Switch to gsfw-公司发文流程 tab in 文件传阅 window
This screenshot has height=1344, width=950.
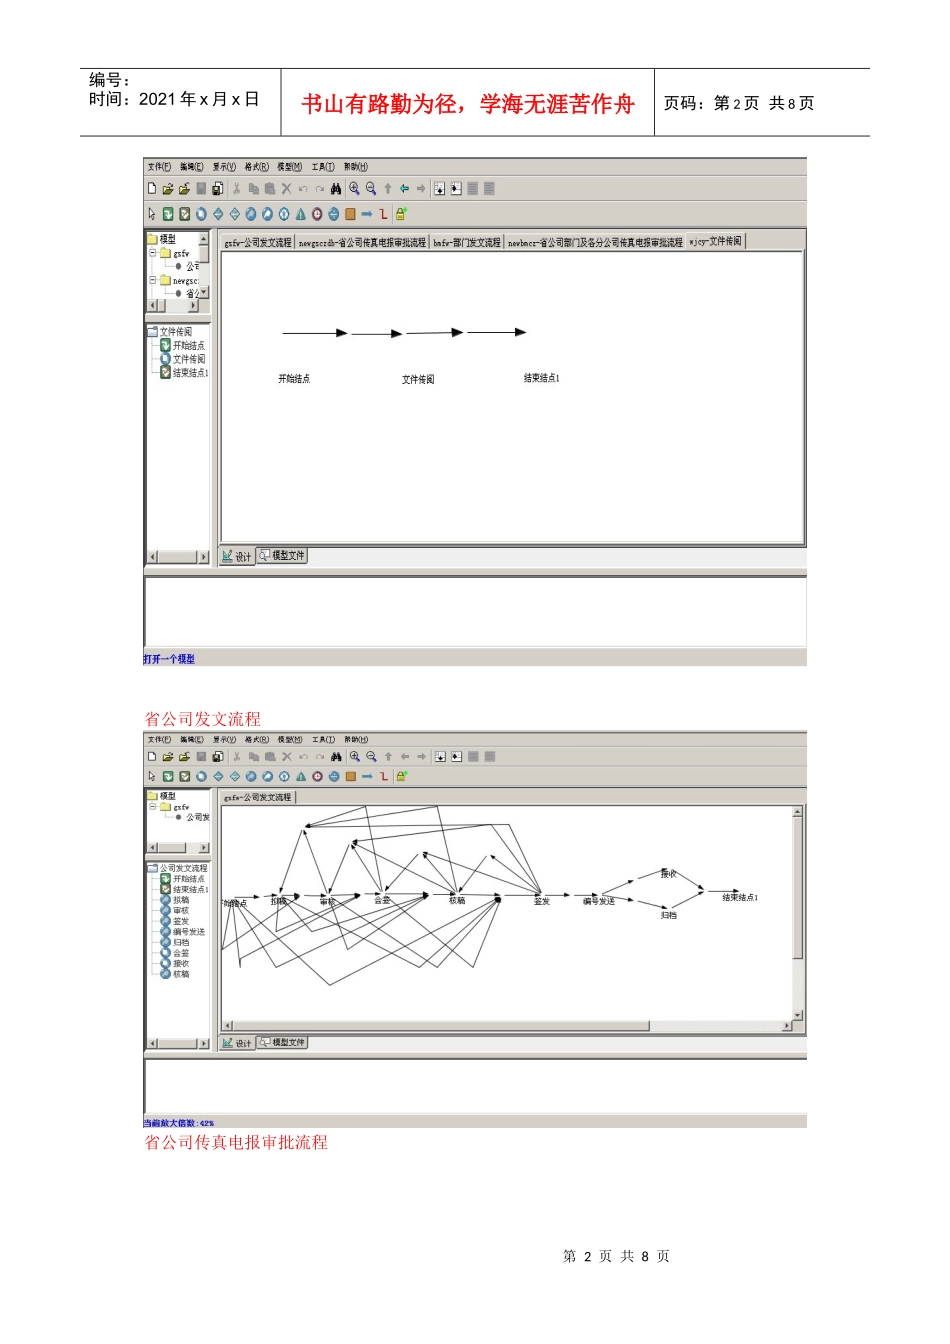[x=258, y=243]
